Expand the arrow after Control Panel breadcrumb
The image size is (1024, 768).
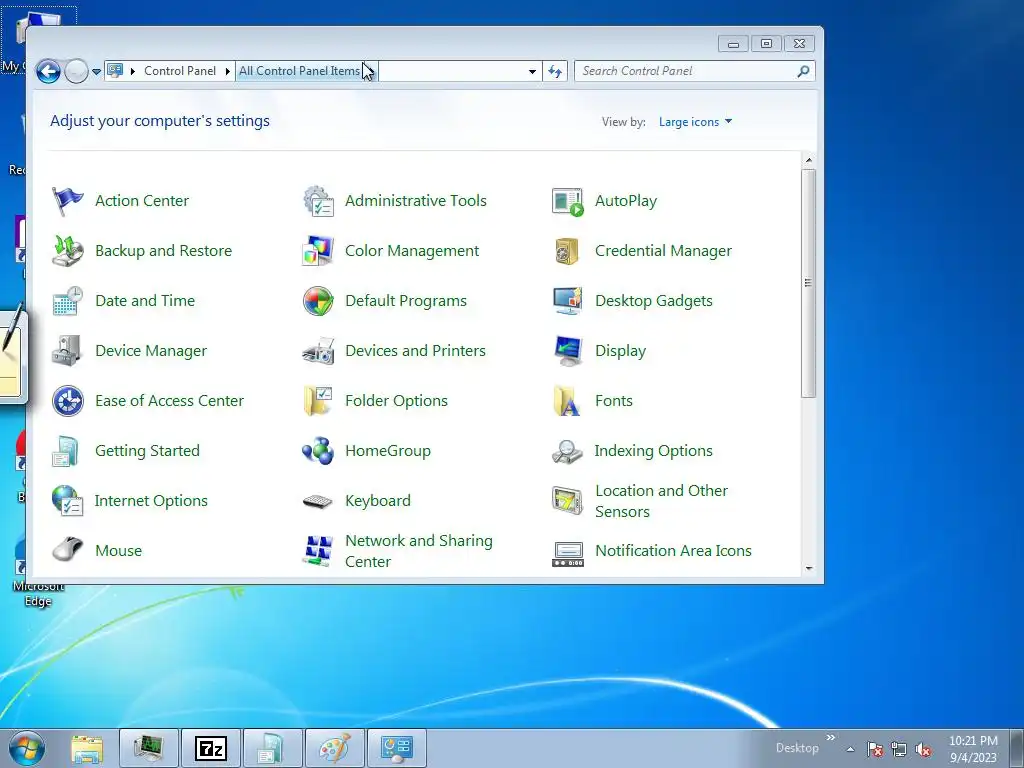point(228,71)
